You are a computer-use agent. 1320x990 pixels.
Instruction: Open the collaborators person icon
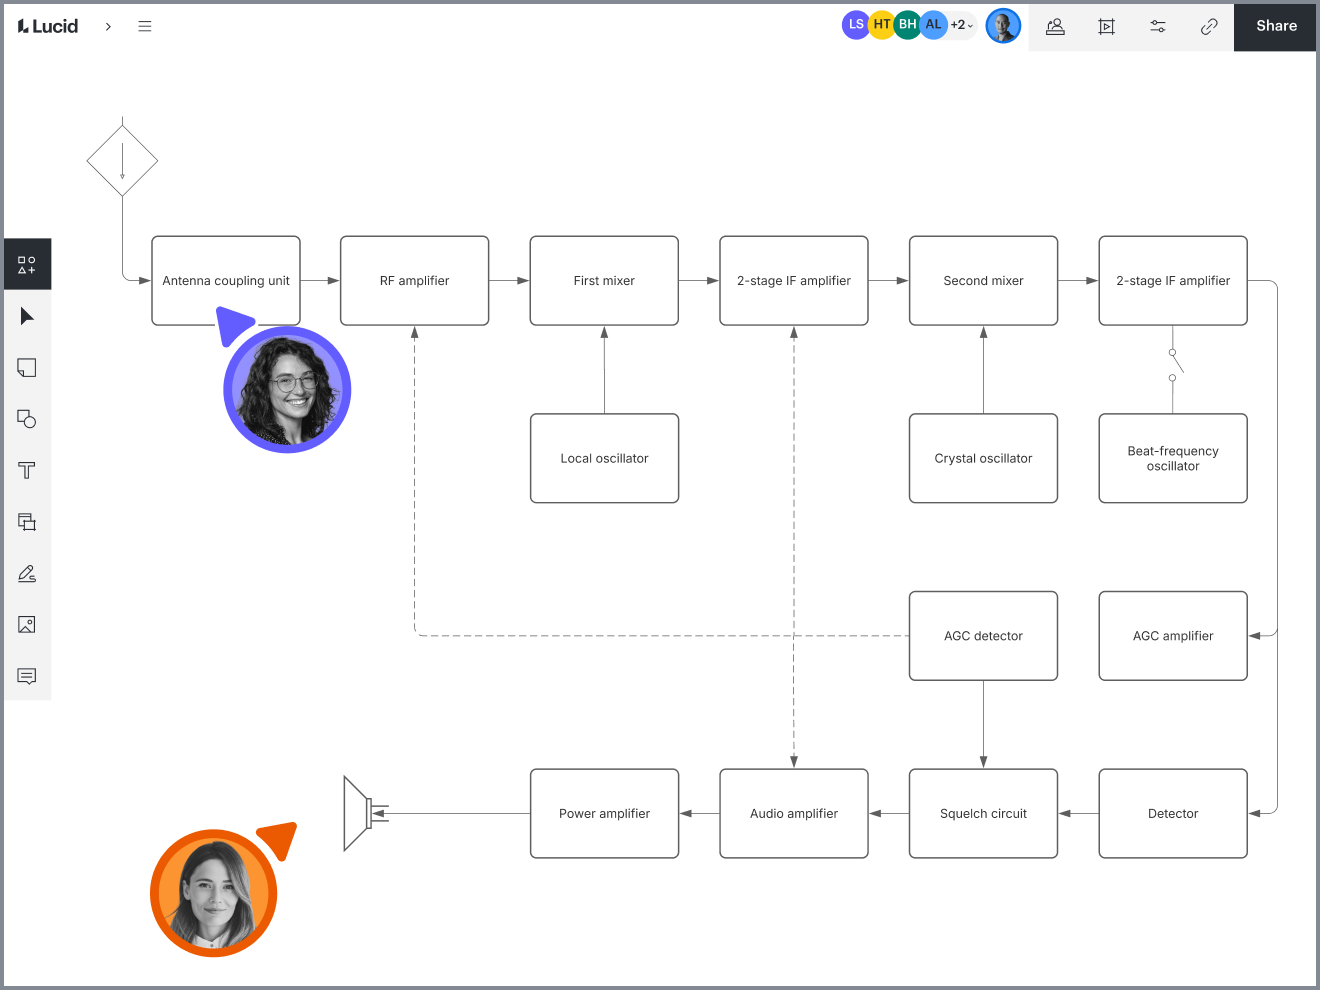(x=1055, y=26)
